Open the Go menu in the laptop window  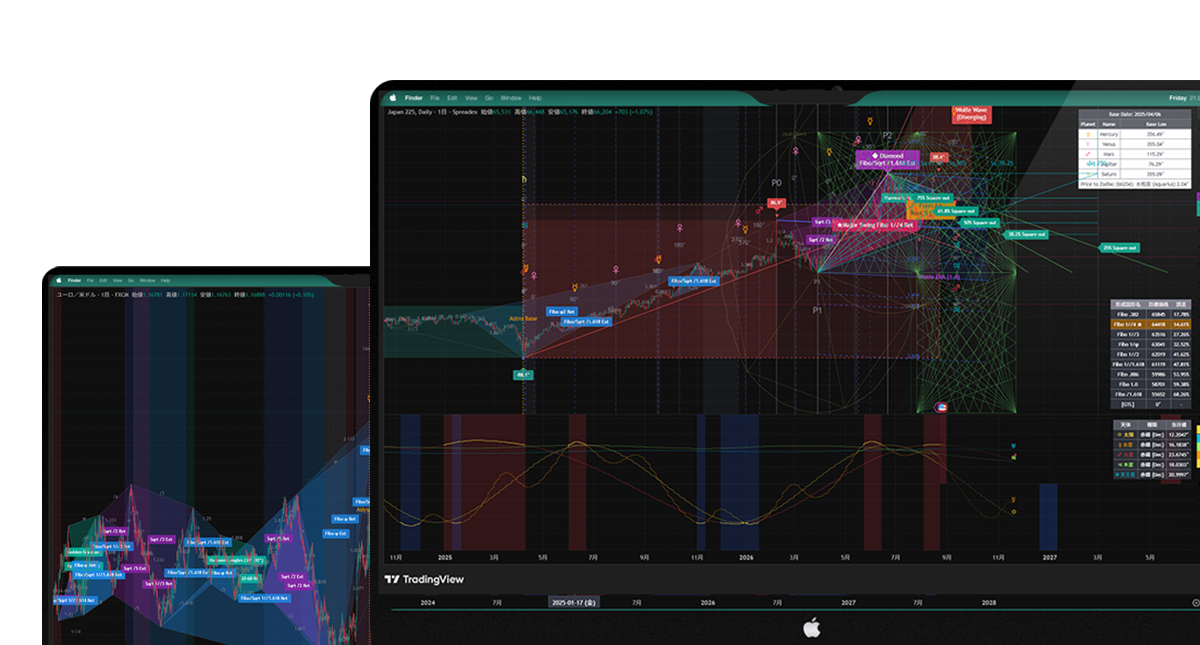point(489,98)
